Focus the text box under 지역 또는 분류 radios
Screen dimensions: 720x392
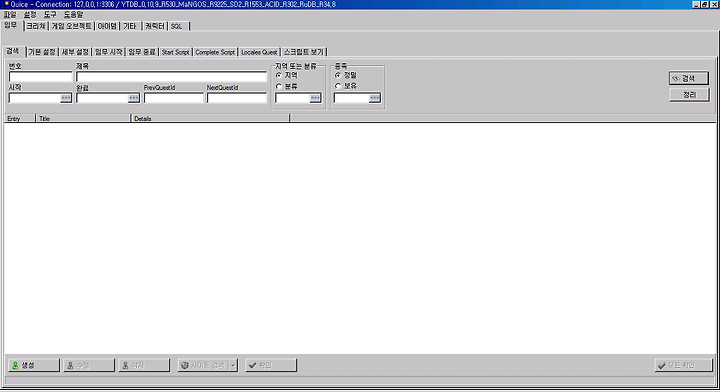click(x=292, y=98)
